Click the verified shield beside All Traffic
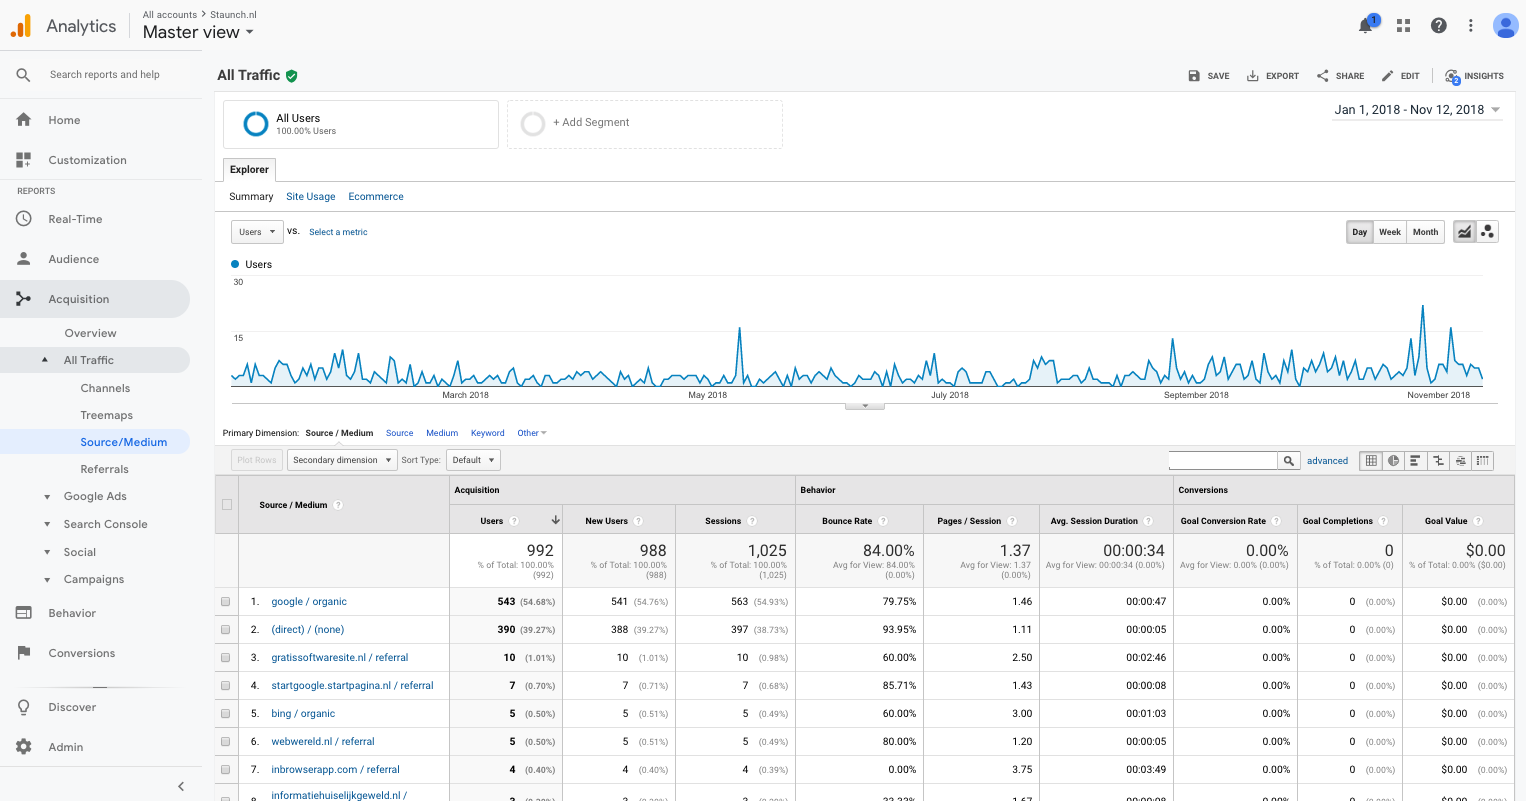This screenshot has height=801, width=1526. (x=292, y=76)
